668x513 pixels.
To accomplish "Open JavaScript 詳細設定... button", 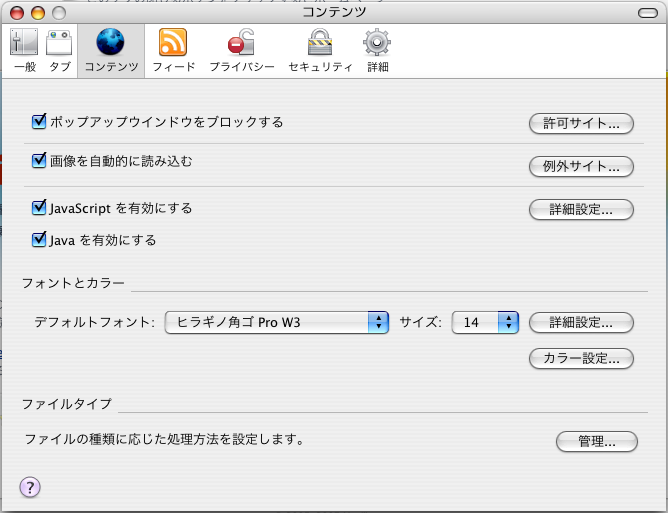I will [581, 210].
